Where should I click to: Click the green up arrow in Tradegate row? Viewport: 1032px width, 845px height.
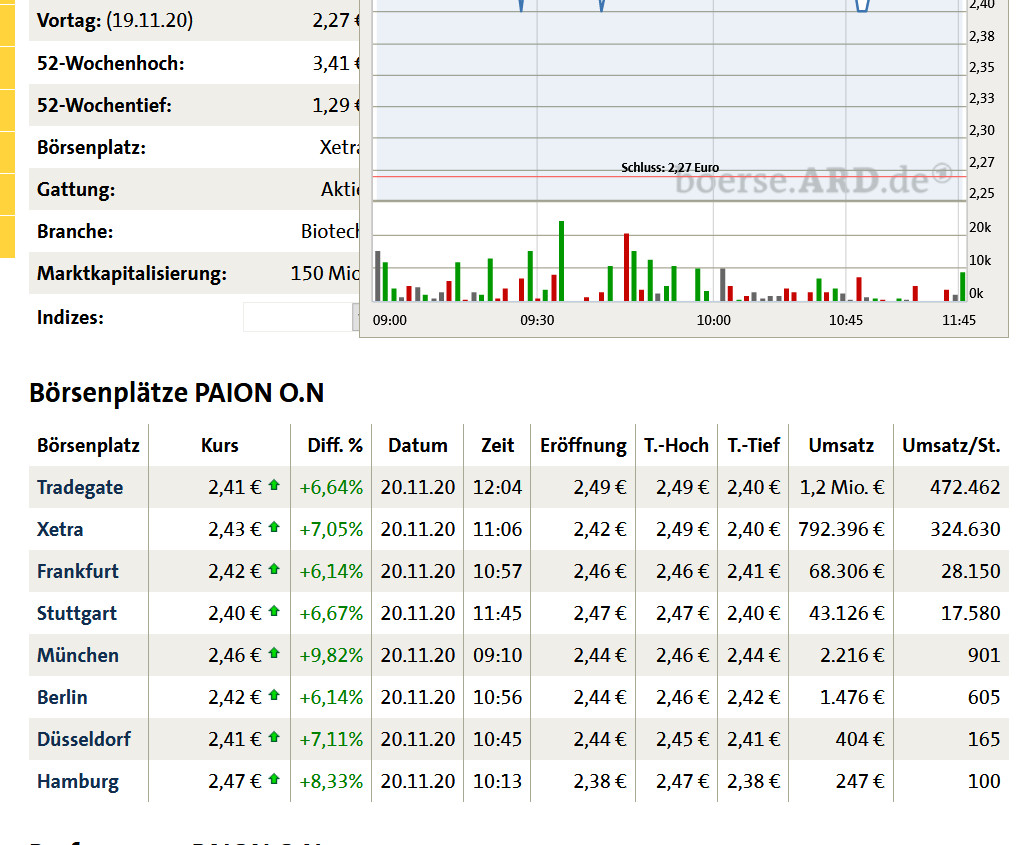[x=274, y=485]
